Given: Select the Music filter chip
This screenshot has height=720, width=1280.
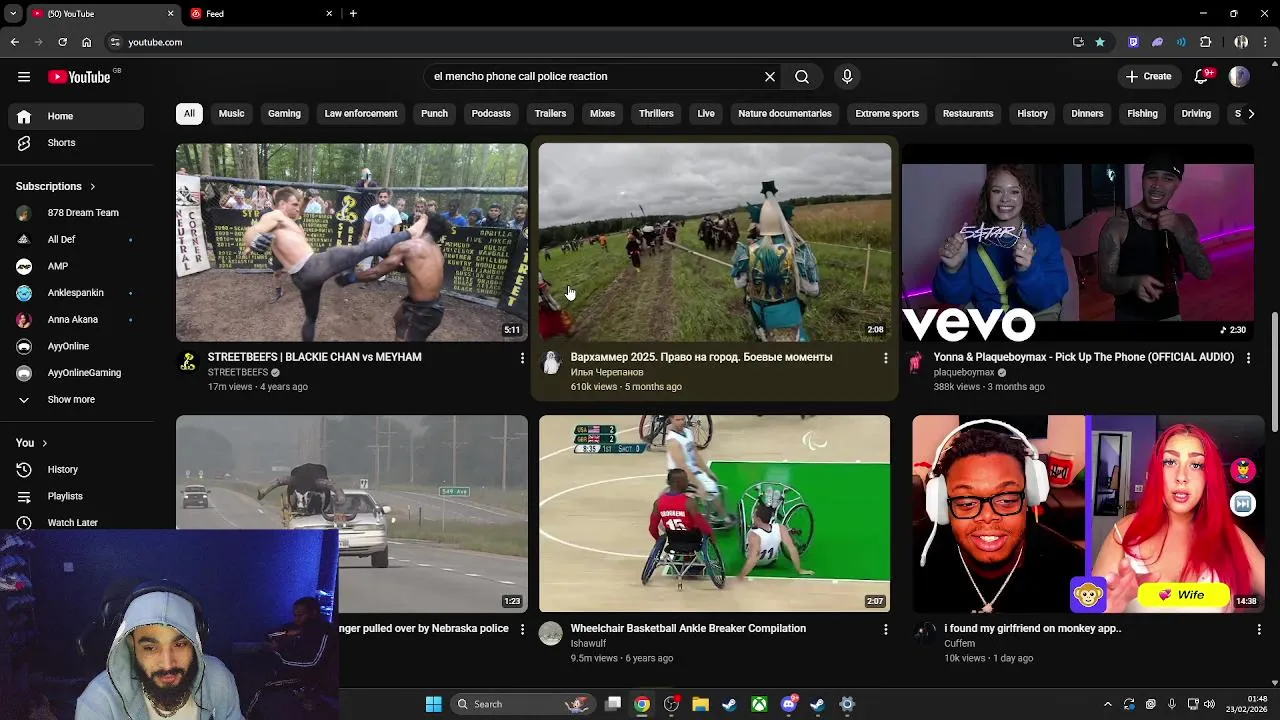Looking at the screenshot, I should click(x=231, y=113).
